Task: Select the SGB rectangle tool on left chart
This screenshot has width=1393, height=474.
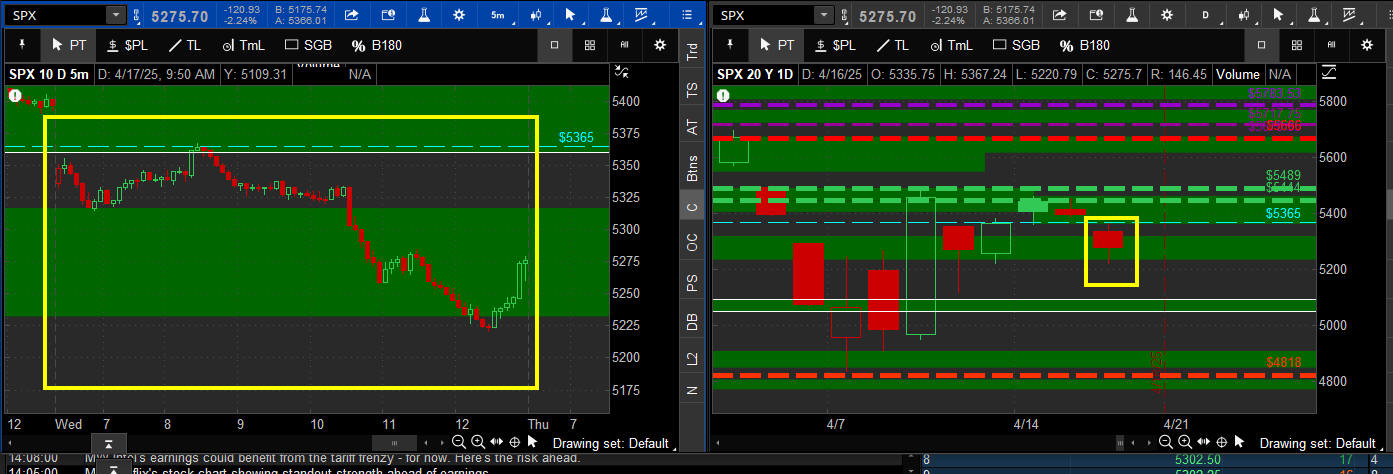Action: click(312, 45)
